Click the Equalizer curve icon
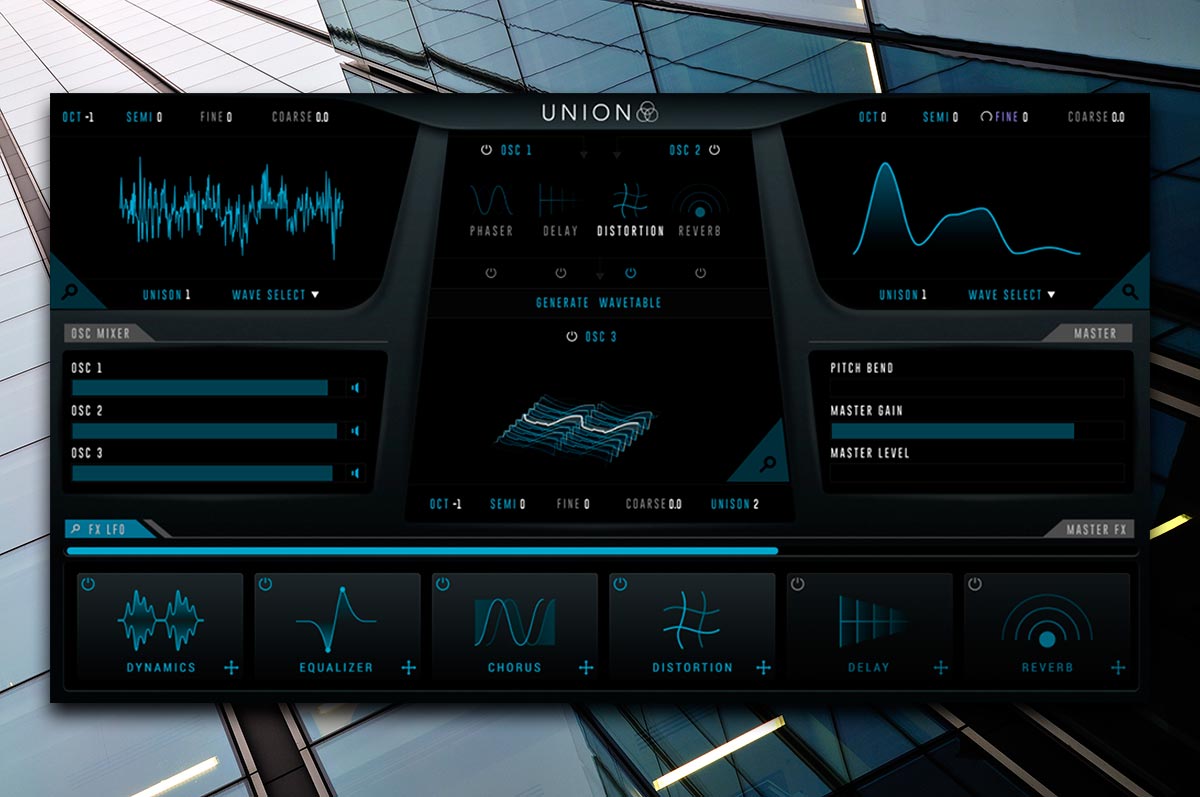This screenshot has width=1200, height=797. tap(336, 621)
